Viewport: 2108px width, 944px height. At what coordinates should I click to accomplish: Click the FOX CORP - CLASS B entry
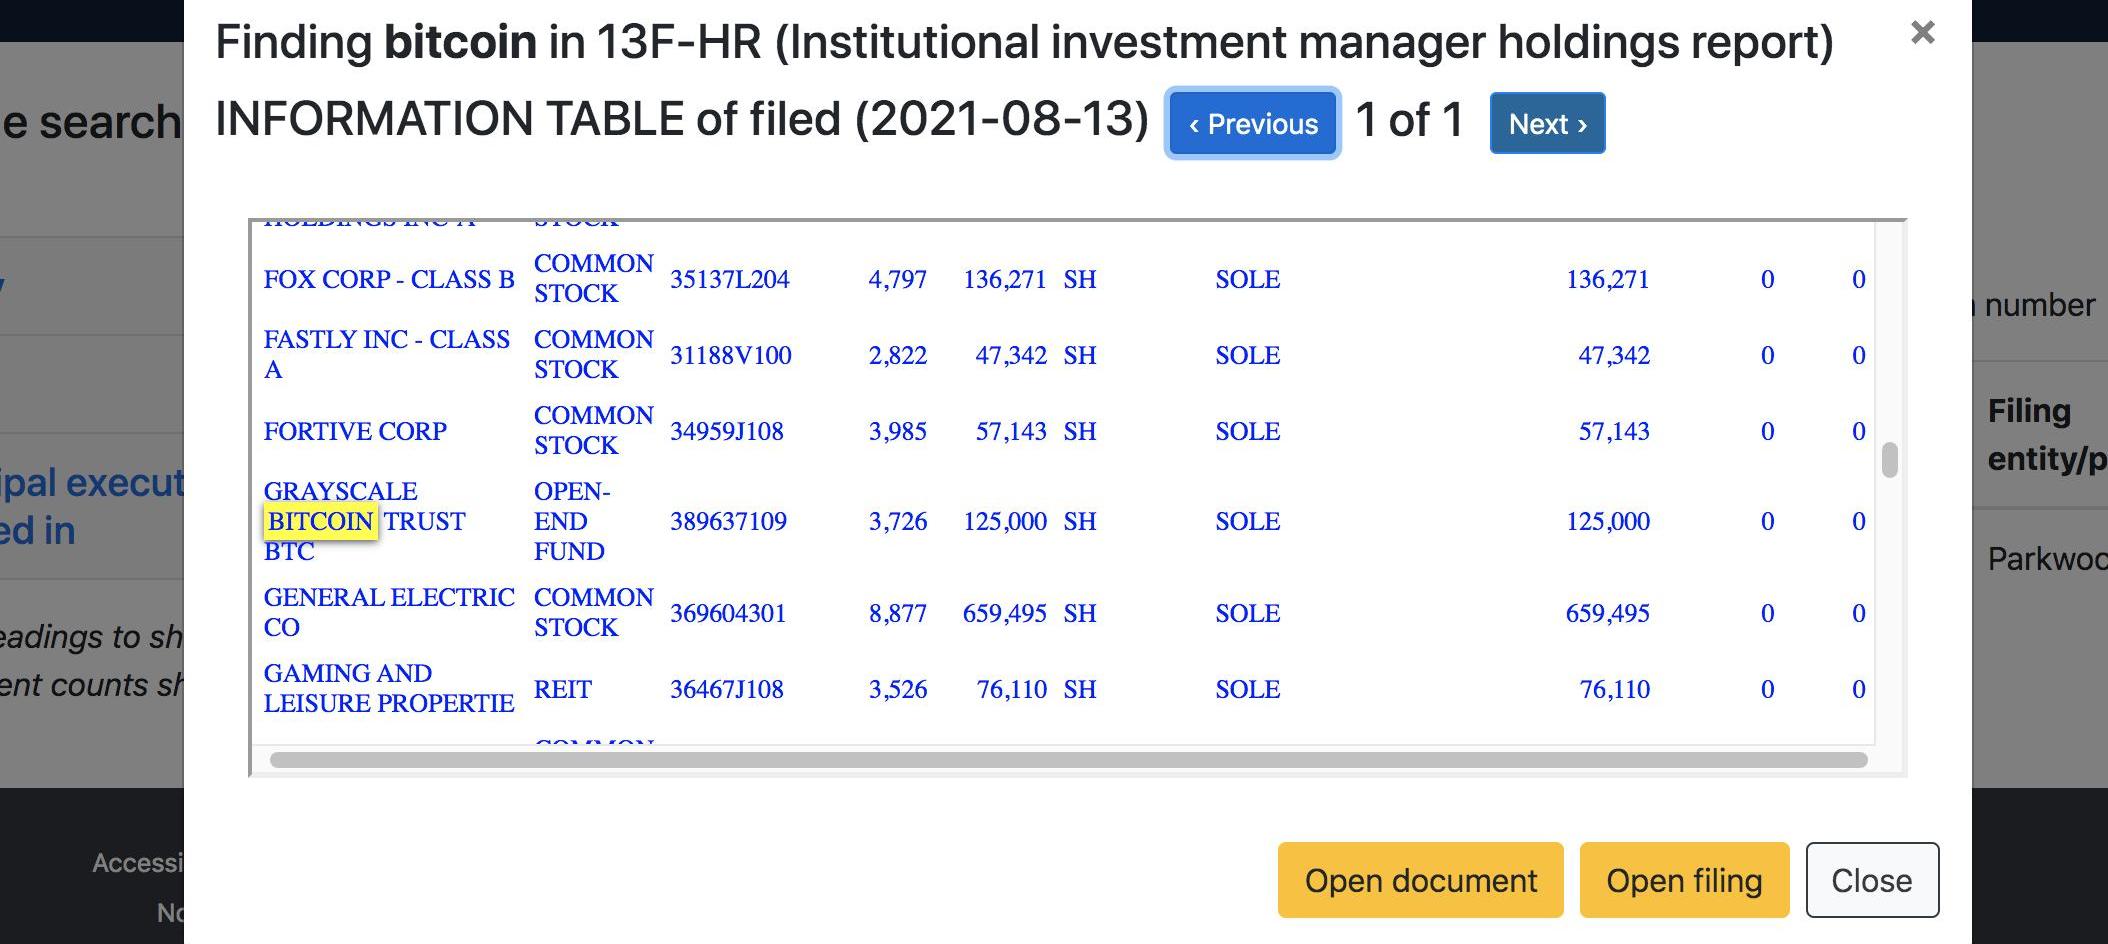(389, 279)
